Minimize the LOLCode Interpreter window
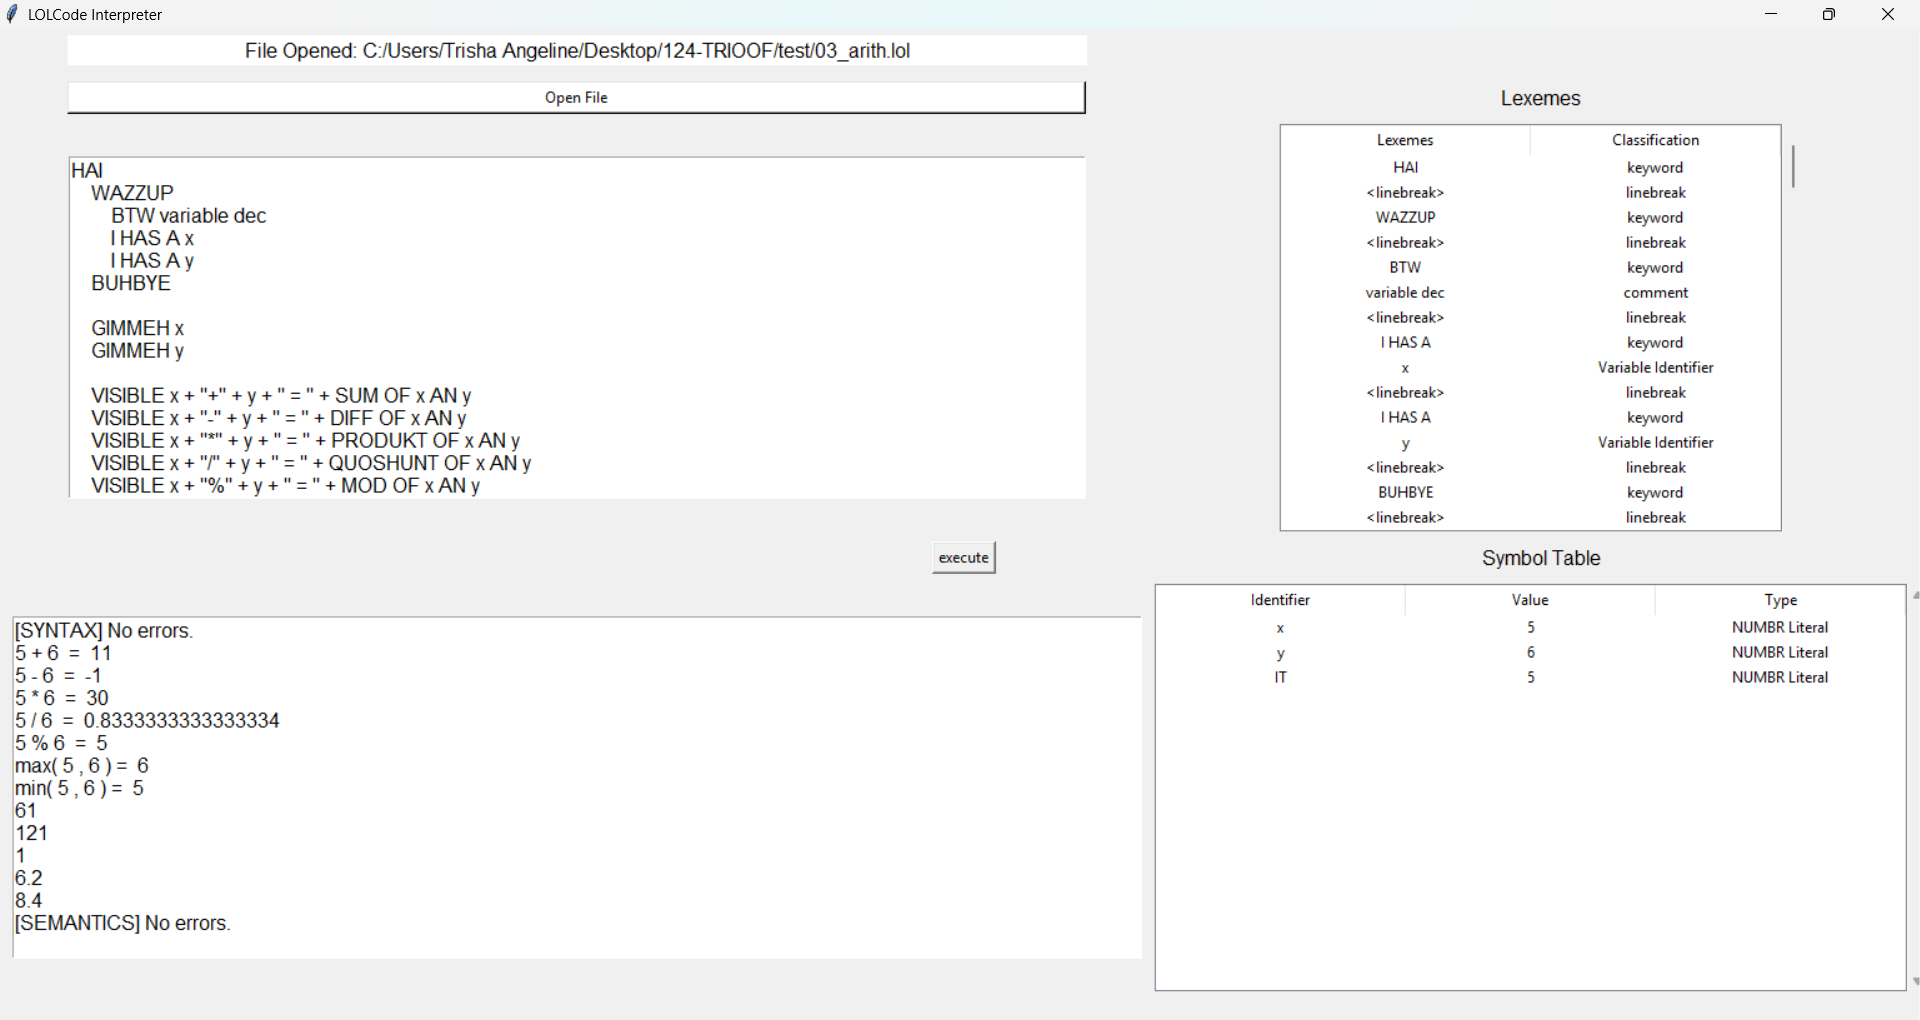This screenshot has width=1920, height=1020. (1771, 14)
